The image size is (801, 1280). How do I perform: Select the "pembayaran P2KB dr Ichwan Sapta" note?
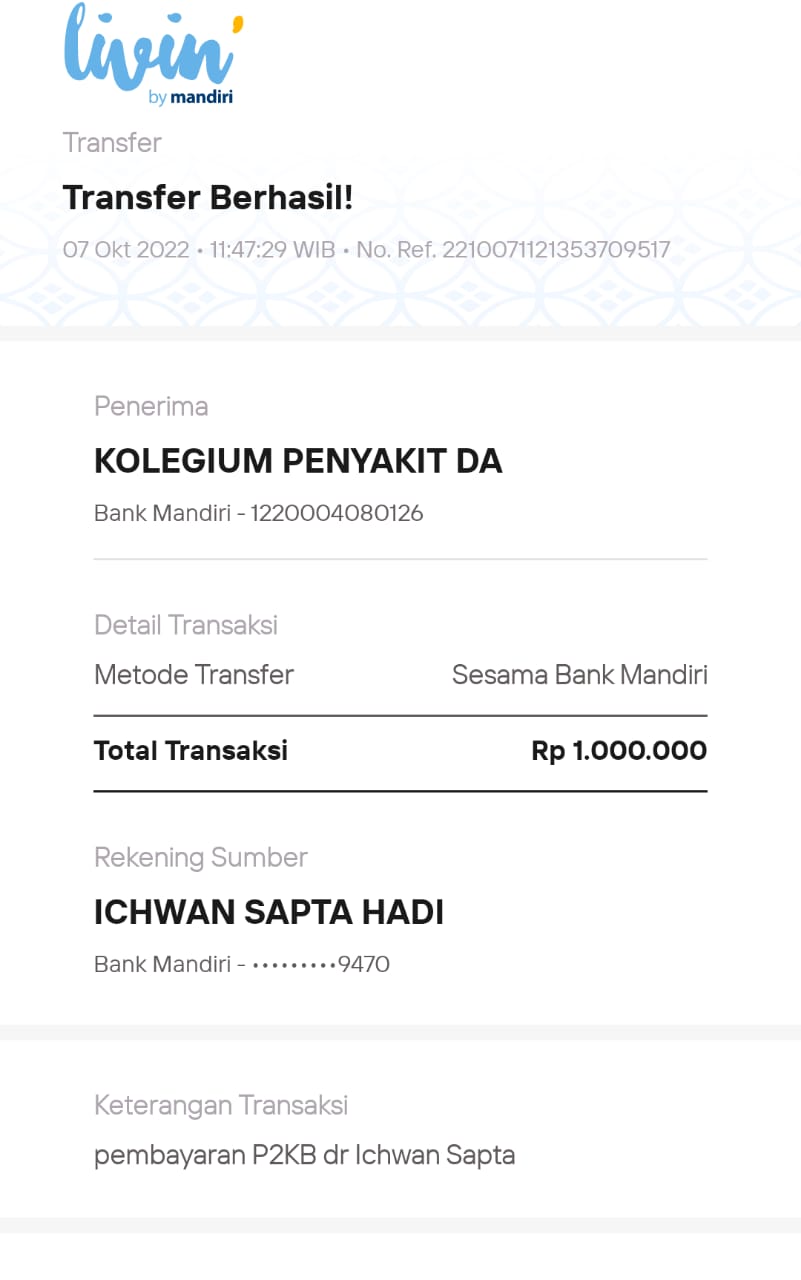pyautogui.click(x=305, y=1156)
